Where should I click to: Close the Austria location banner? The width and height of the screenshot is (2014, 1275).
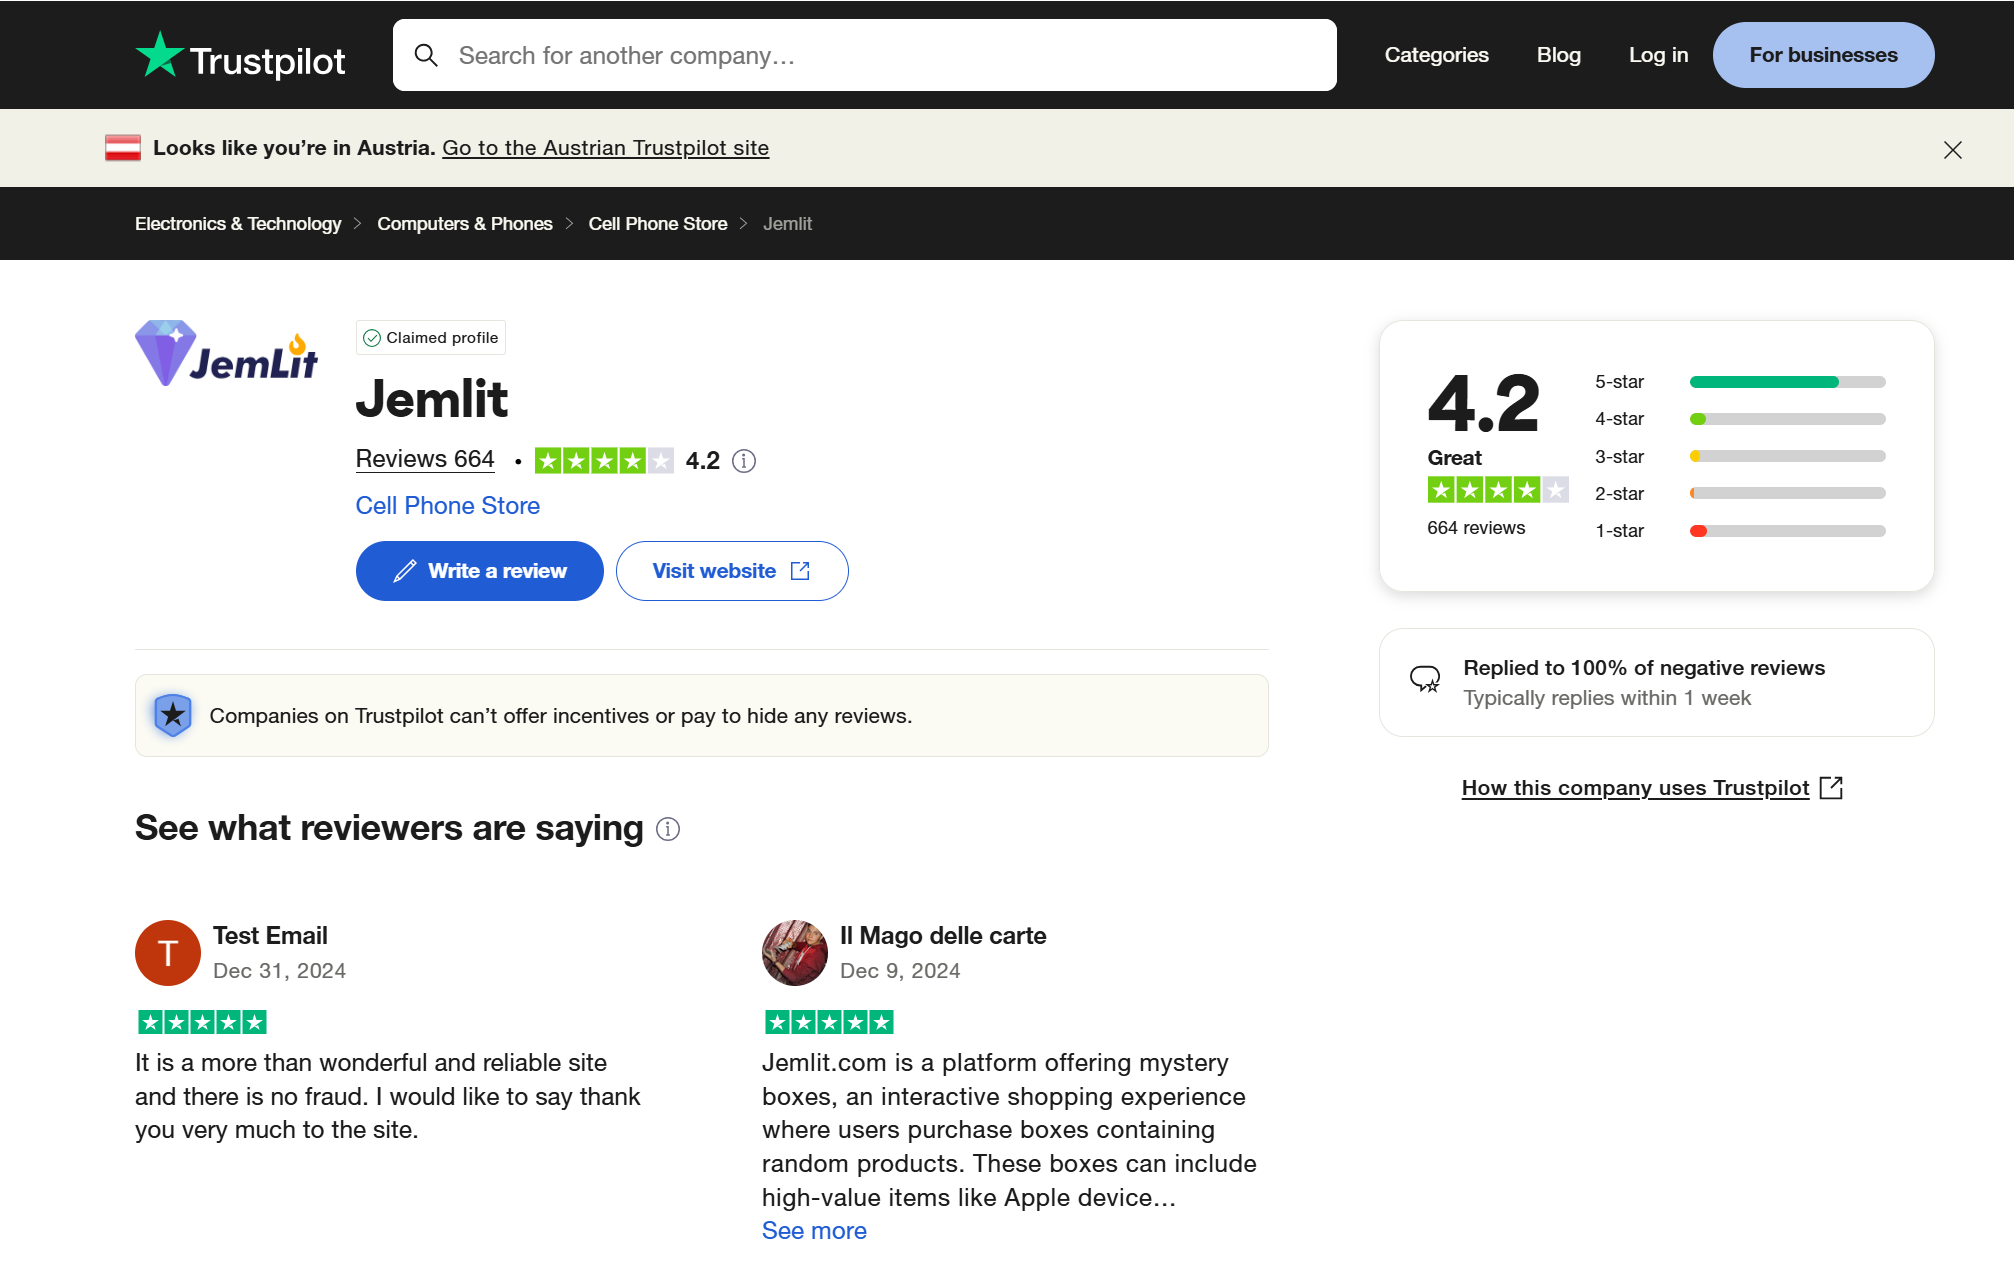coord(1952,150)
